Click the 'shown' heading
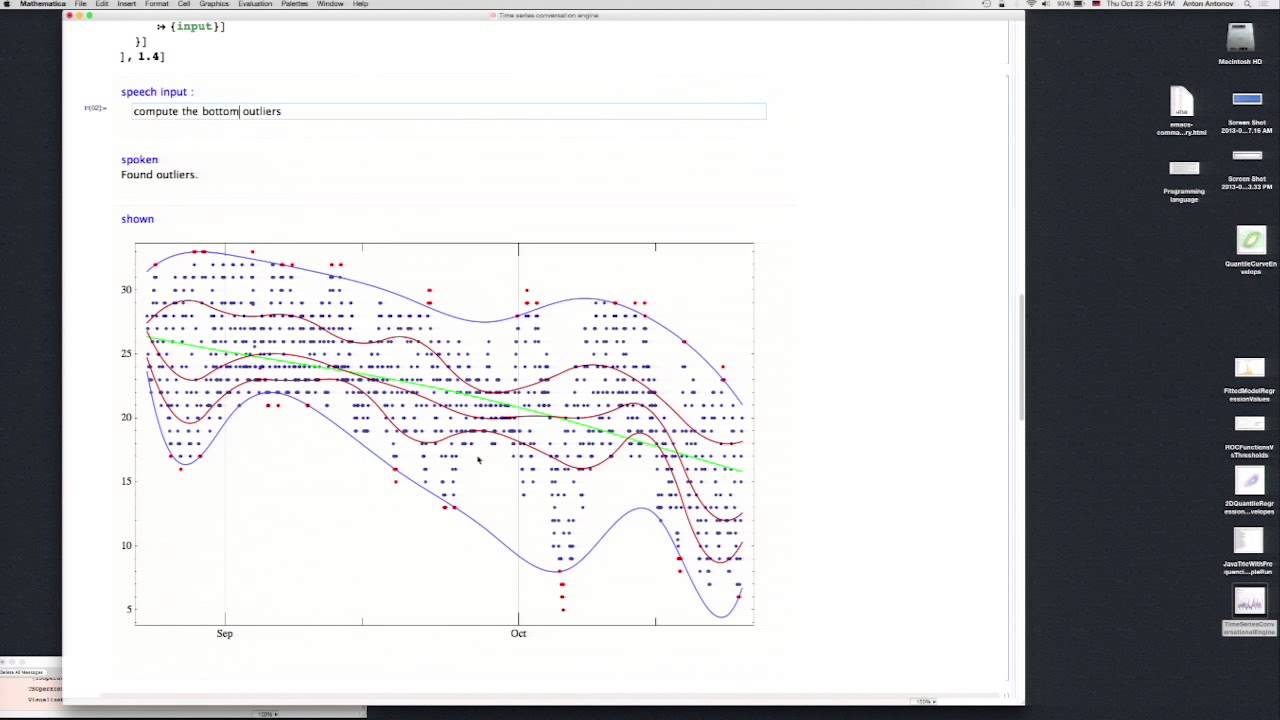Viewport: 1280px width, 720px height. (137, 219)
